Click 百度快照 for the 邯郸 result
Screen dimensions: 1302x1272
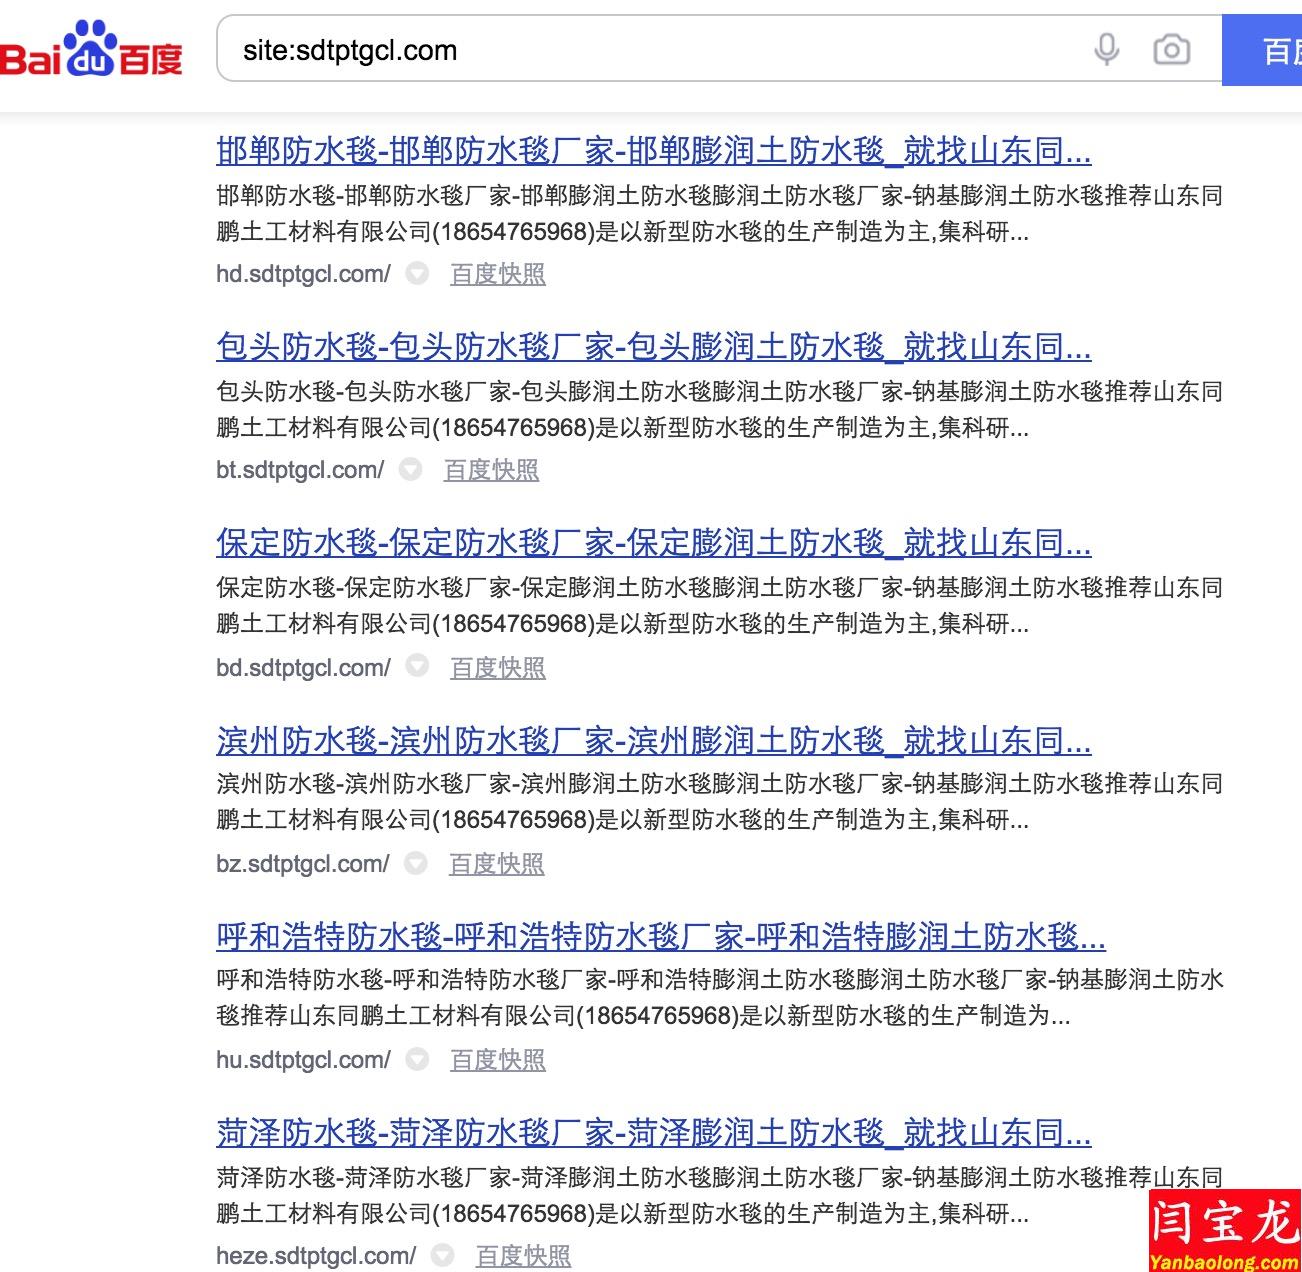pos(497,273)
